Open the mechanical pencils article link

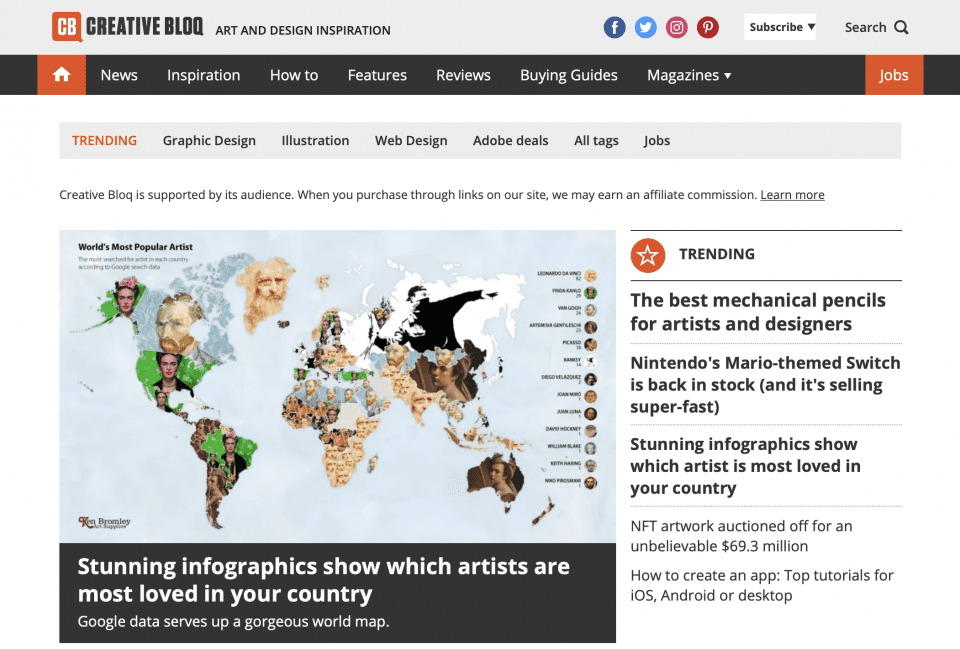pyautogui.click(x=757, y=312)
